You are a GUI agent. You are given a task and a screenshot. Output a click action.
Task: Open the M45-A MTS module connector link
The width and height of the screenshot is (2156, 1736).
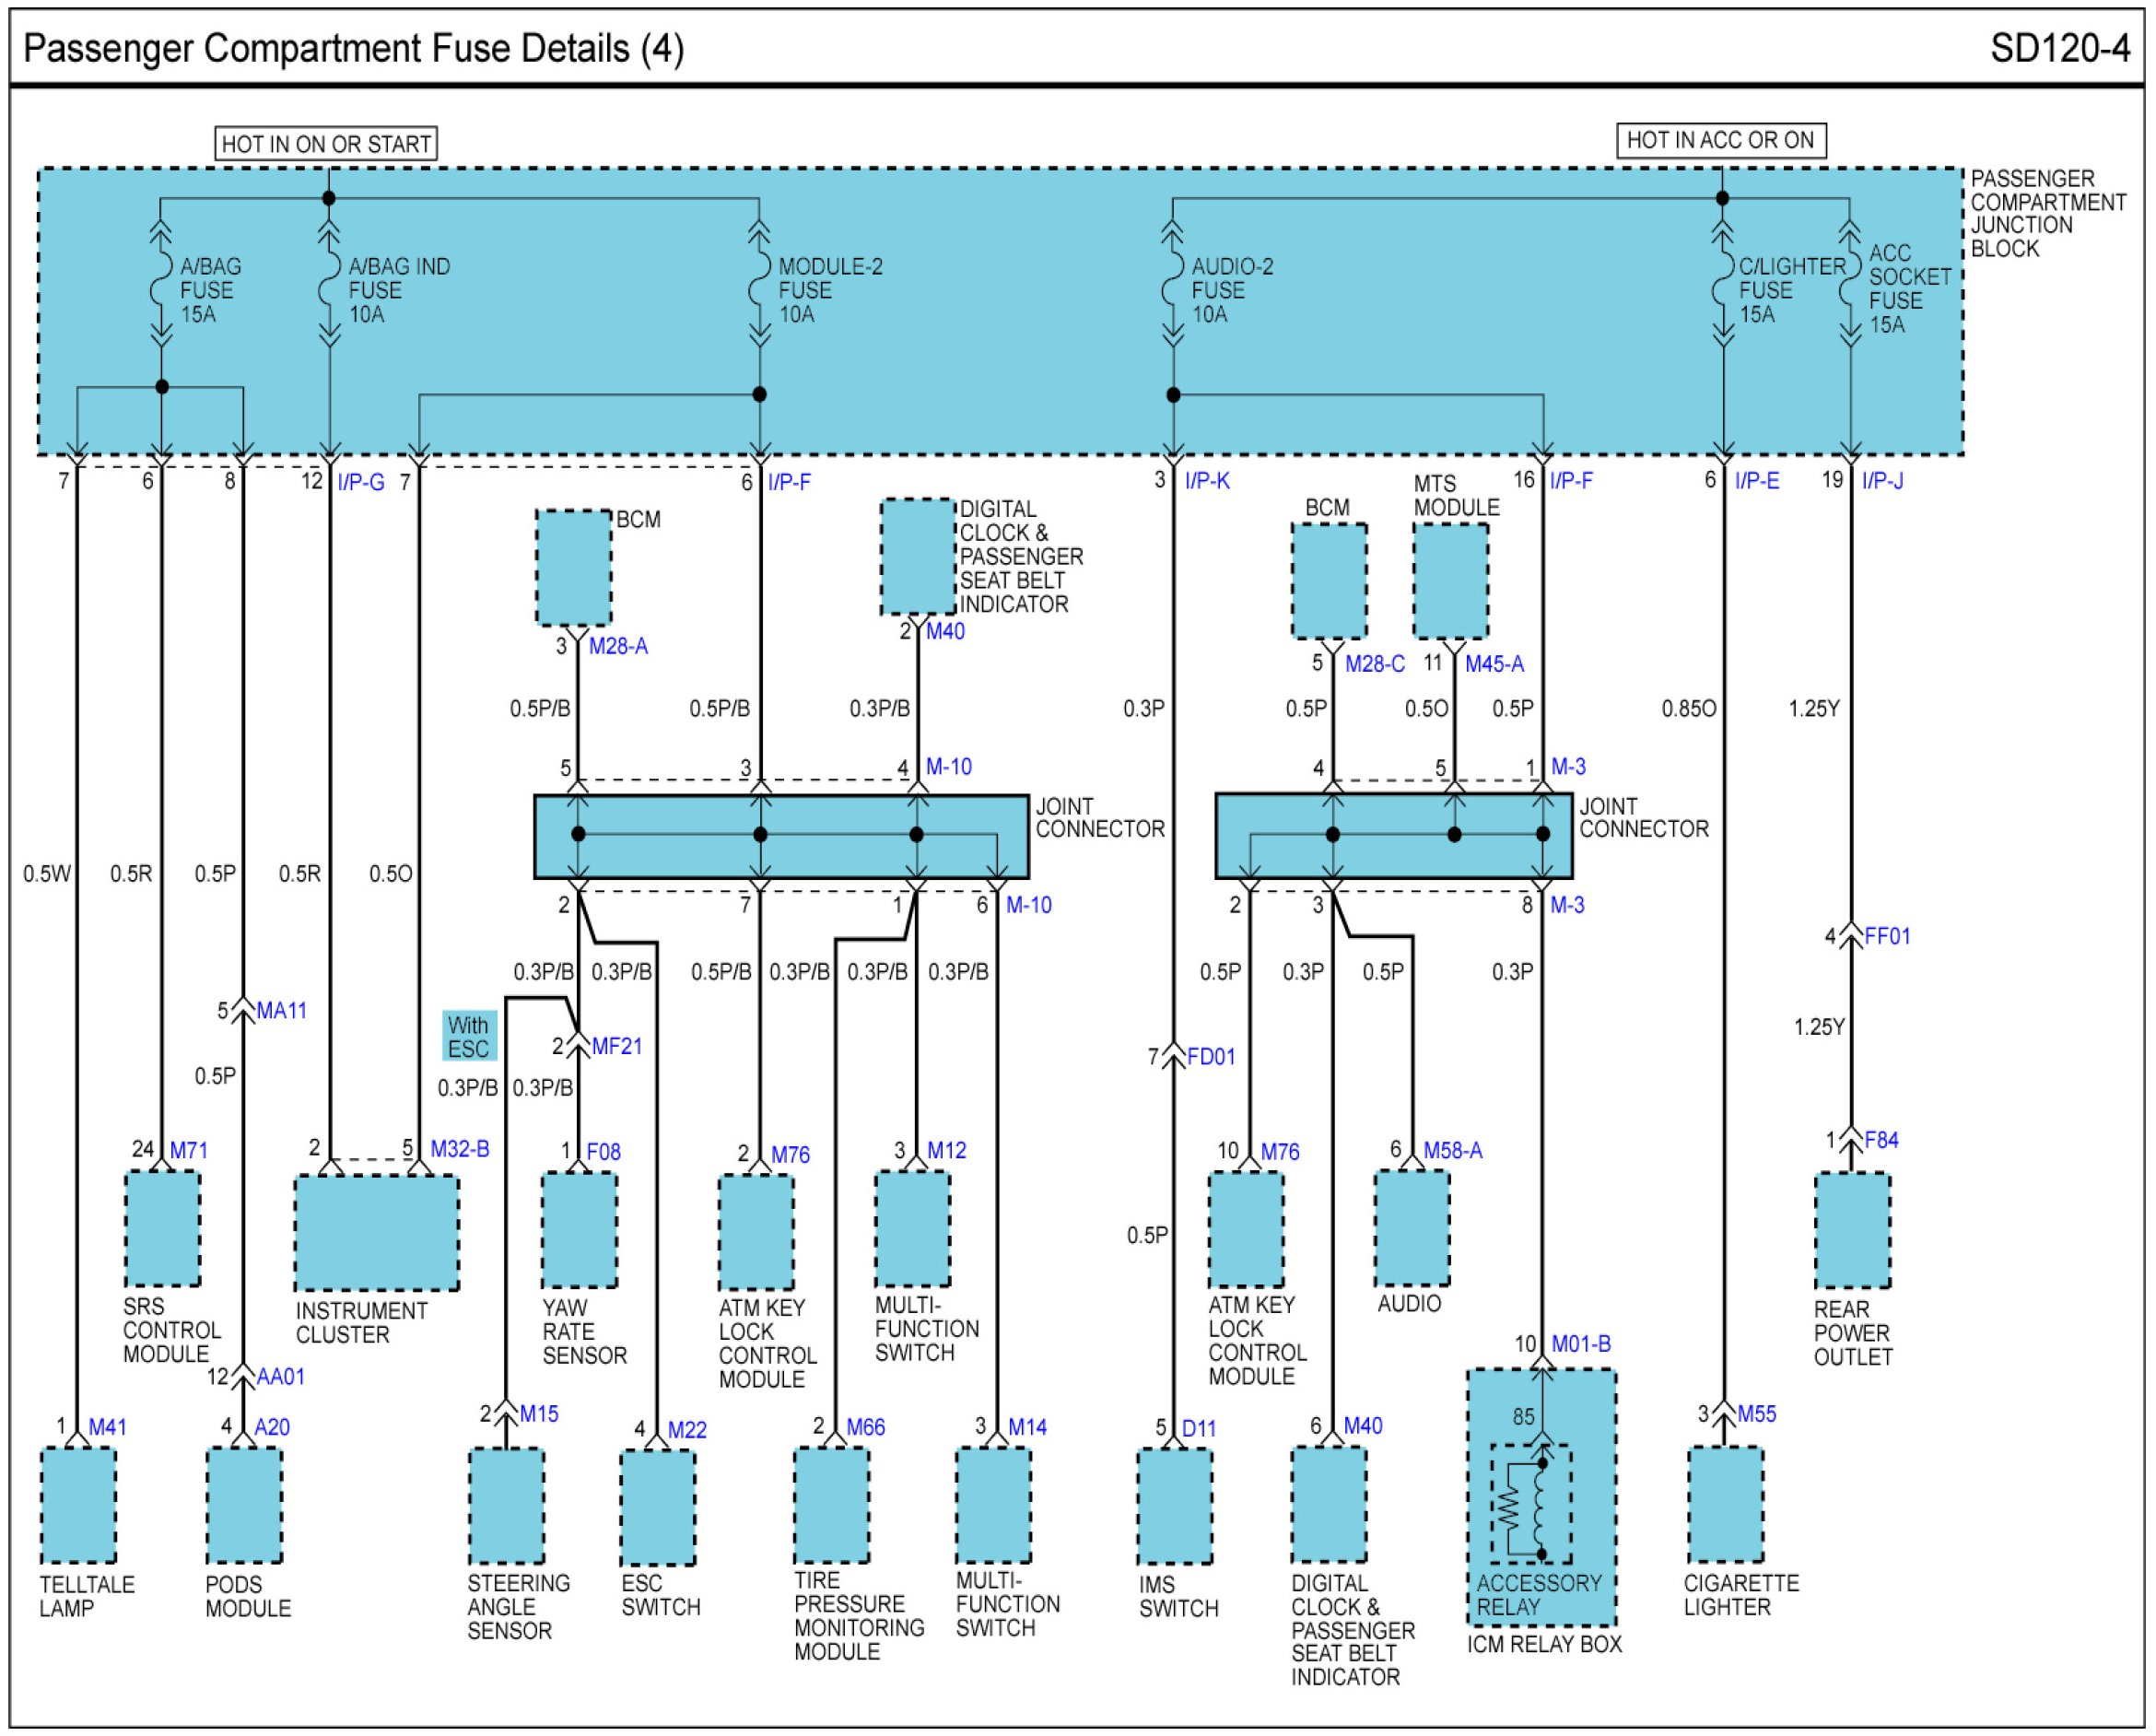pyautogui.click(x=1494, y=664)
